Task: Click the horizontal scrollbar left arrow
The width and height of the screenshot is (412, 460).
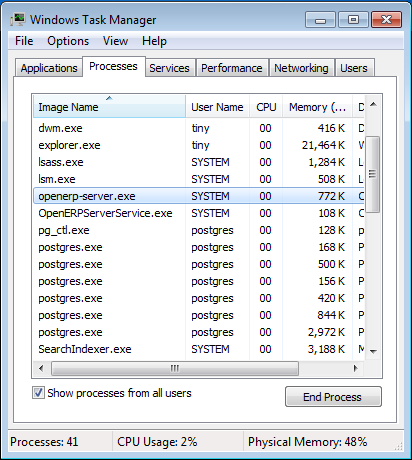Action: (x=41, y=368)
